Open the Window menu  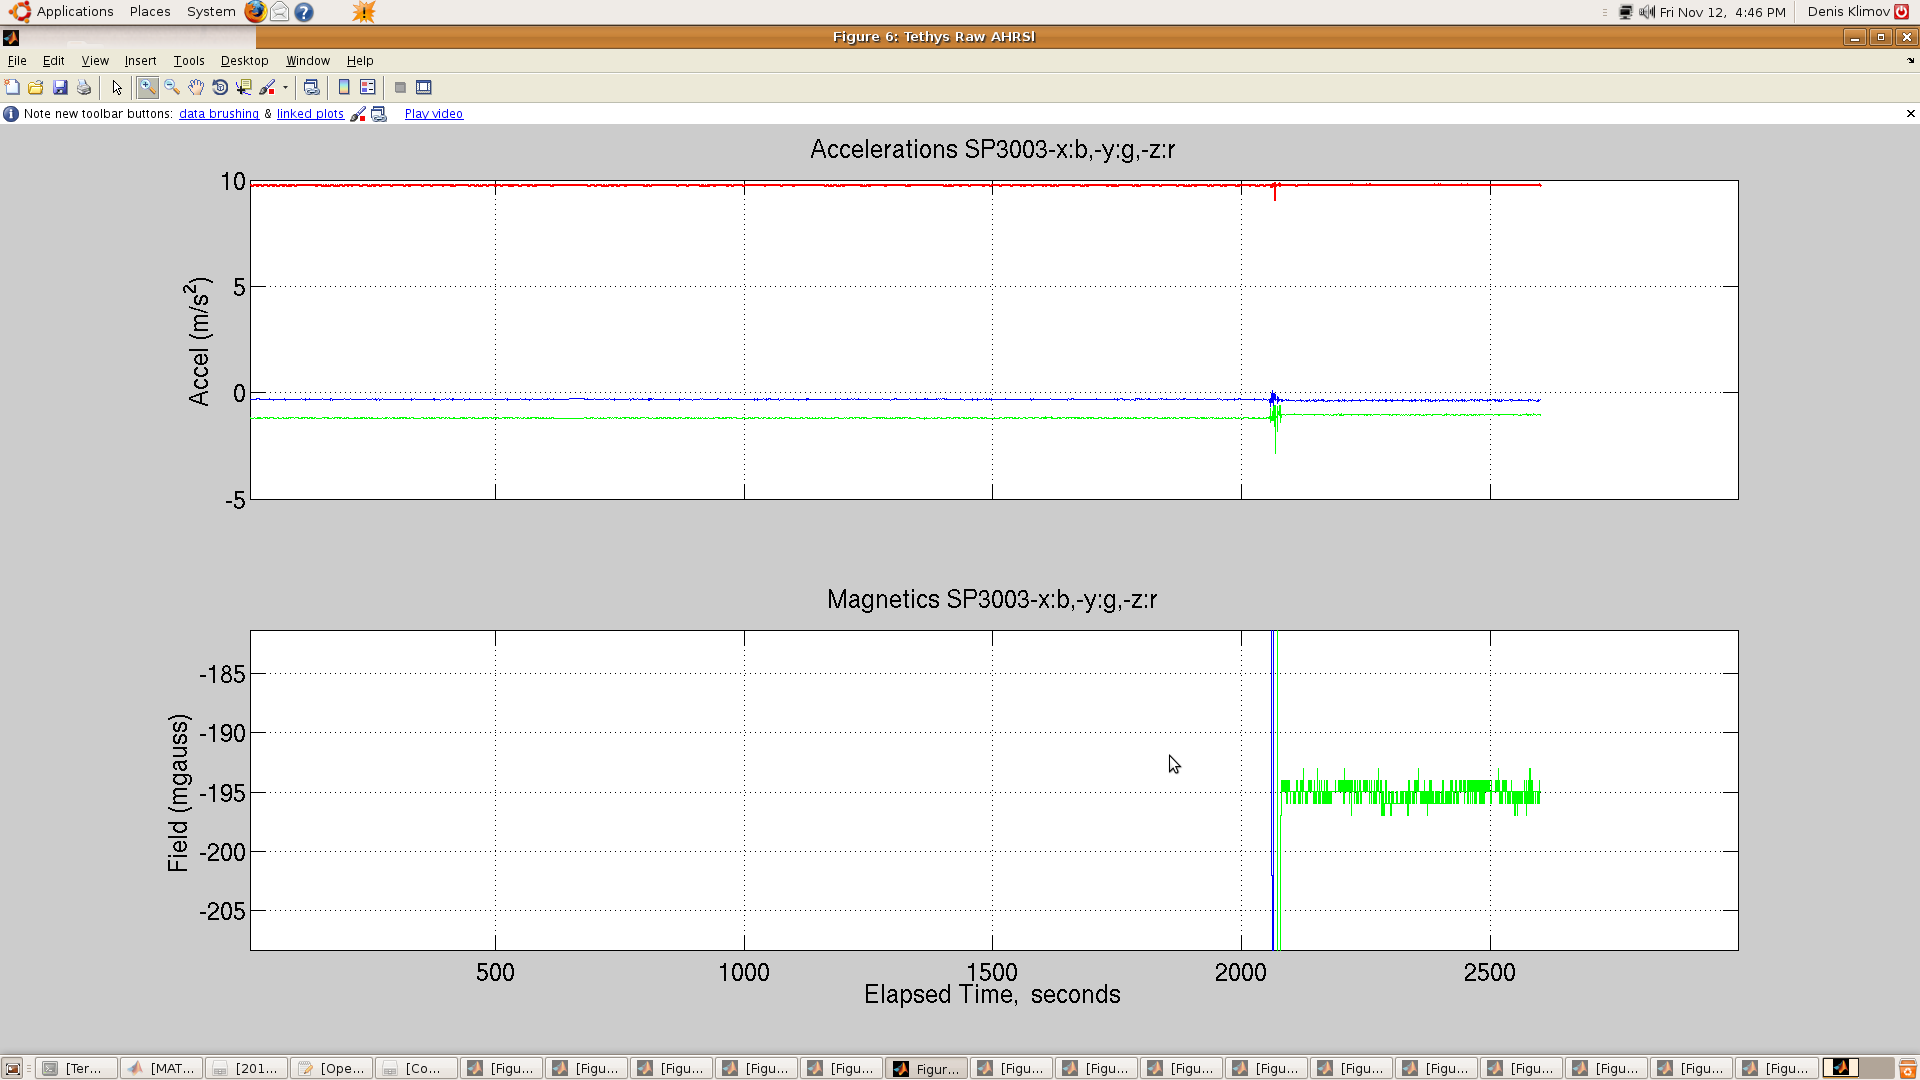[308, 61]
